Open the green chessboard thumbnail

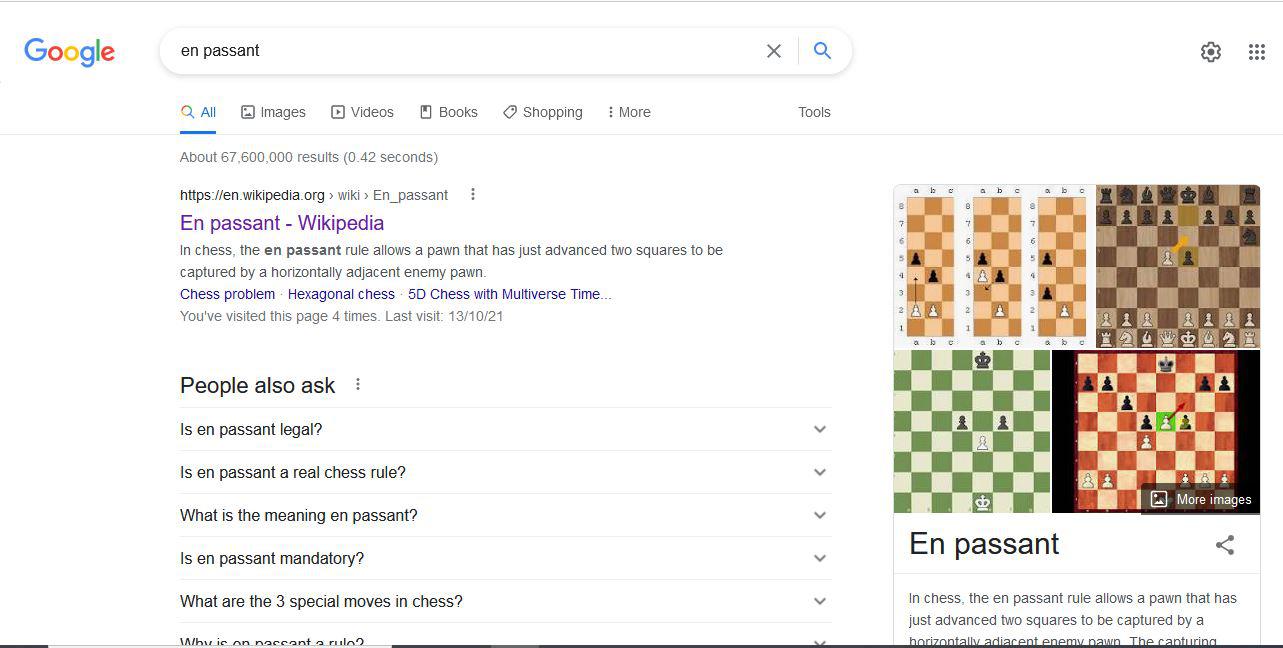[x=972, y=431]
